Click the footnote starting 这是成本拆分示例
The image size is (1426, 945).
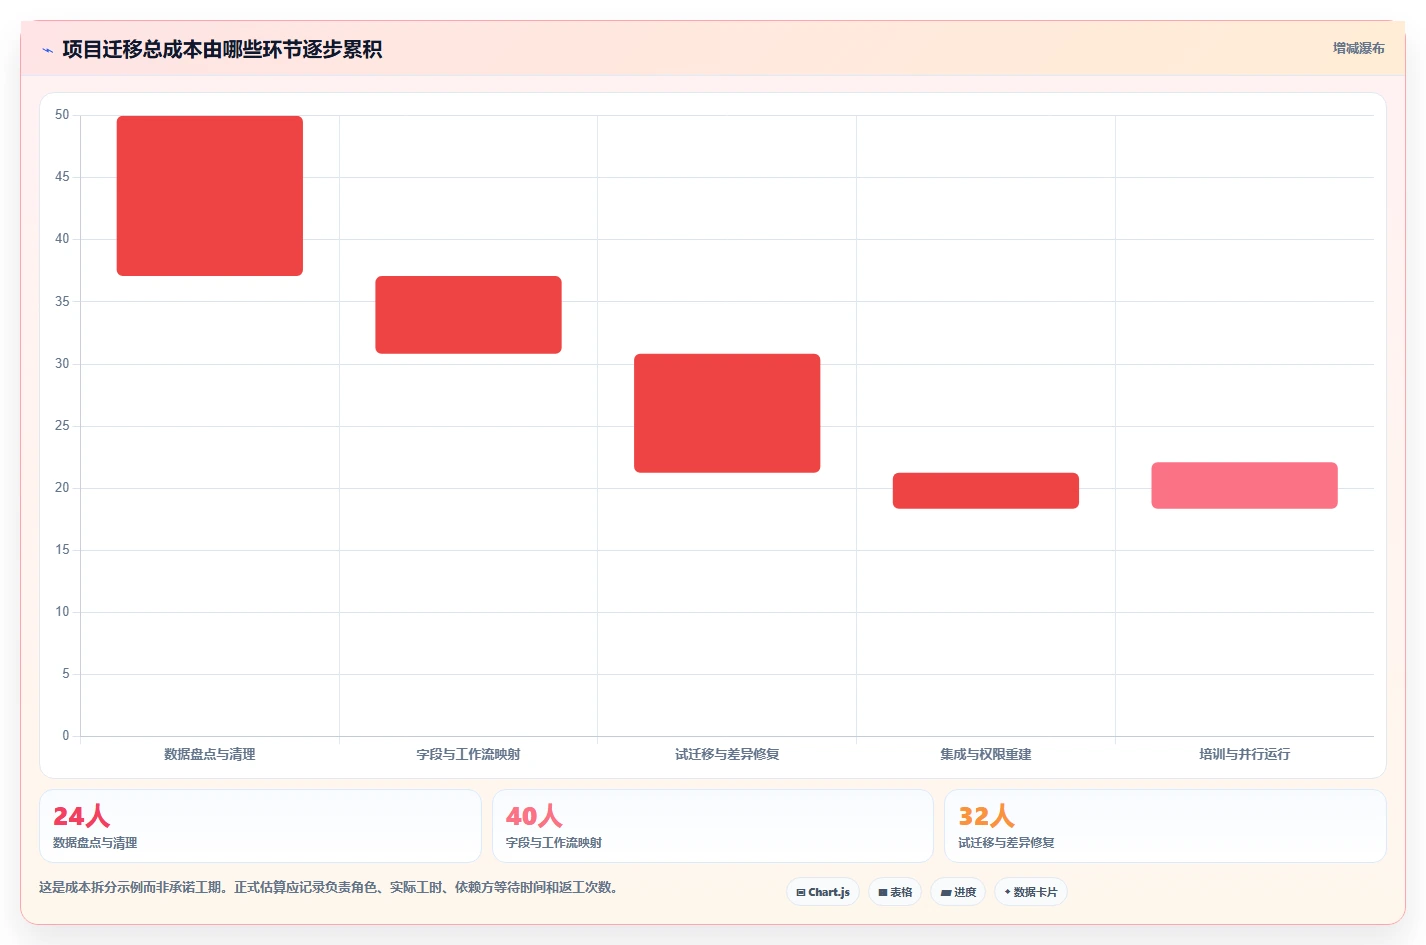329,887
